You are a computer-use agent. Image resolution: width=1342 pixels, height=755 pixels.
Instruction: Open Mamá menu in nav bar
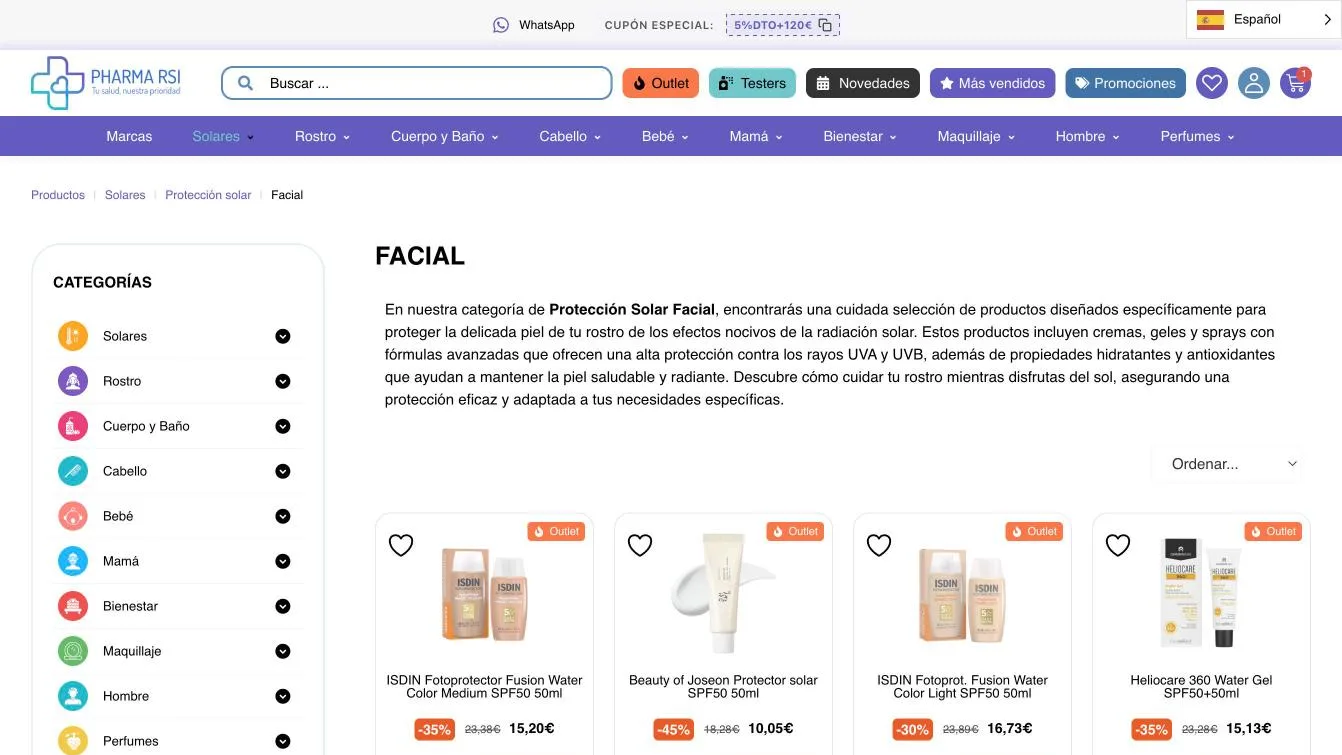click(x=755, y=136)
